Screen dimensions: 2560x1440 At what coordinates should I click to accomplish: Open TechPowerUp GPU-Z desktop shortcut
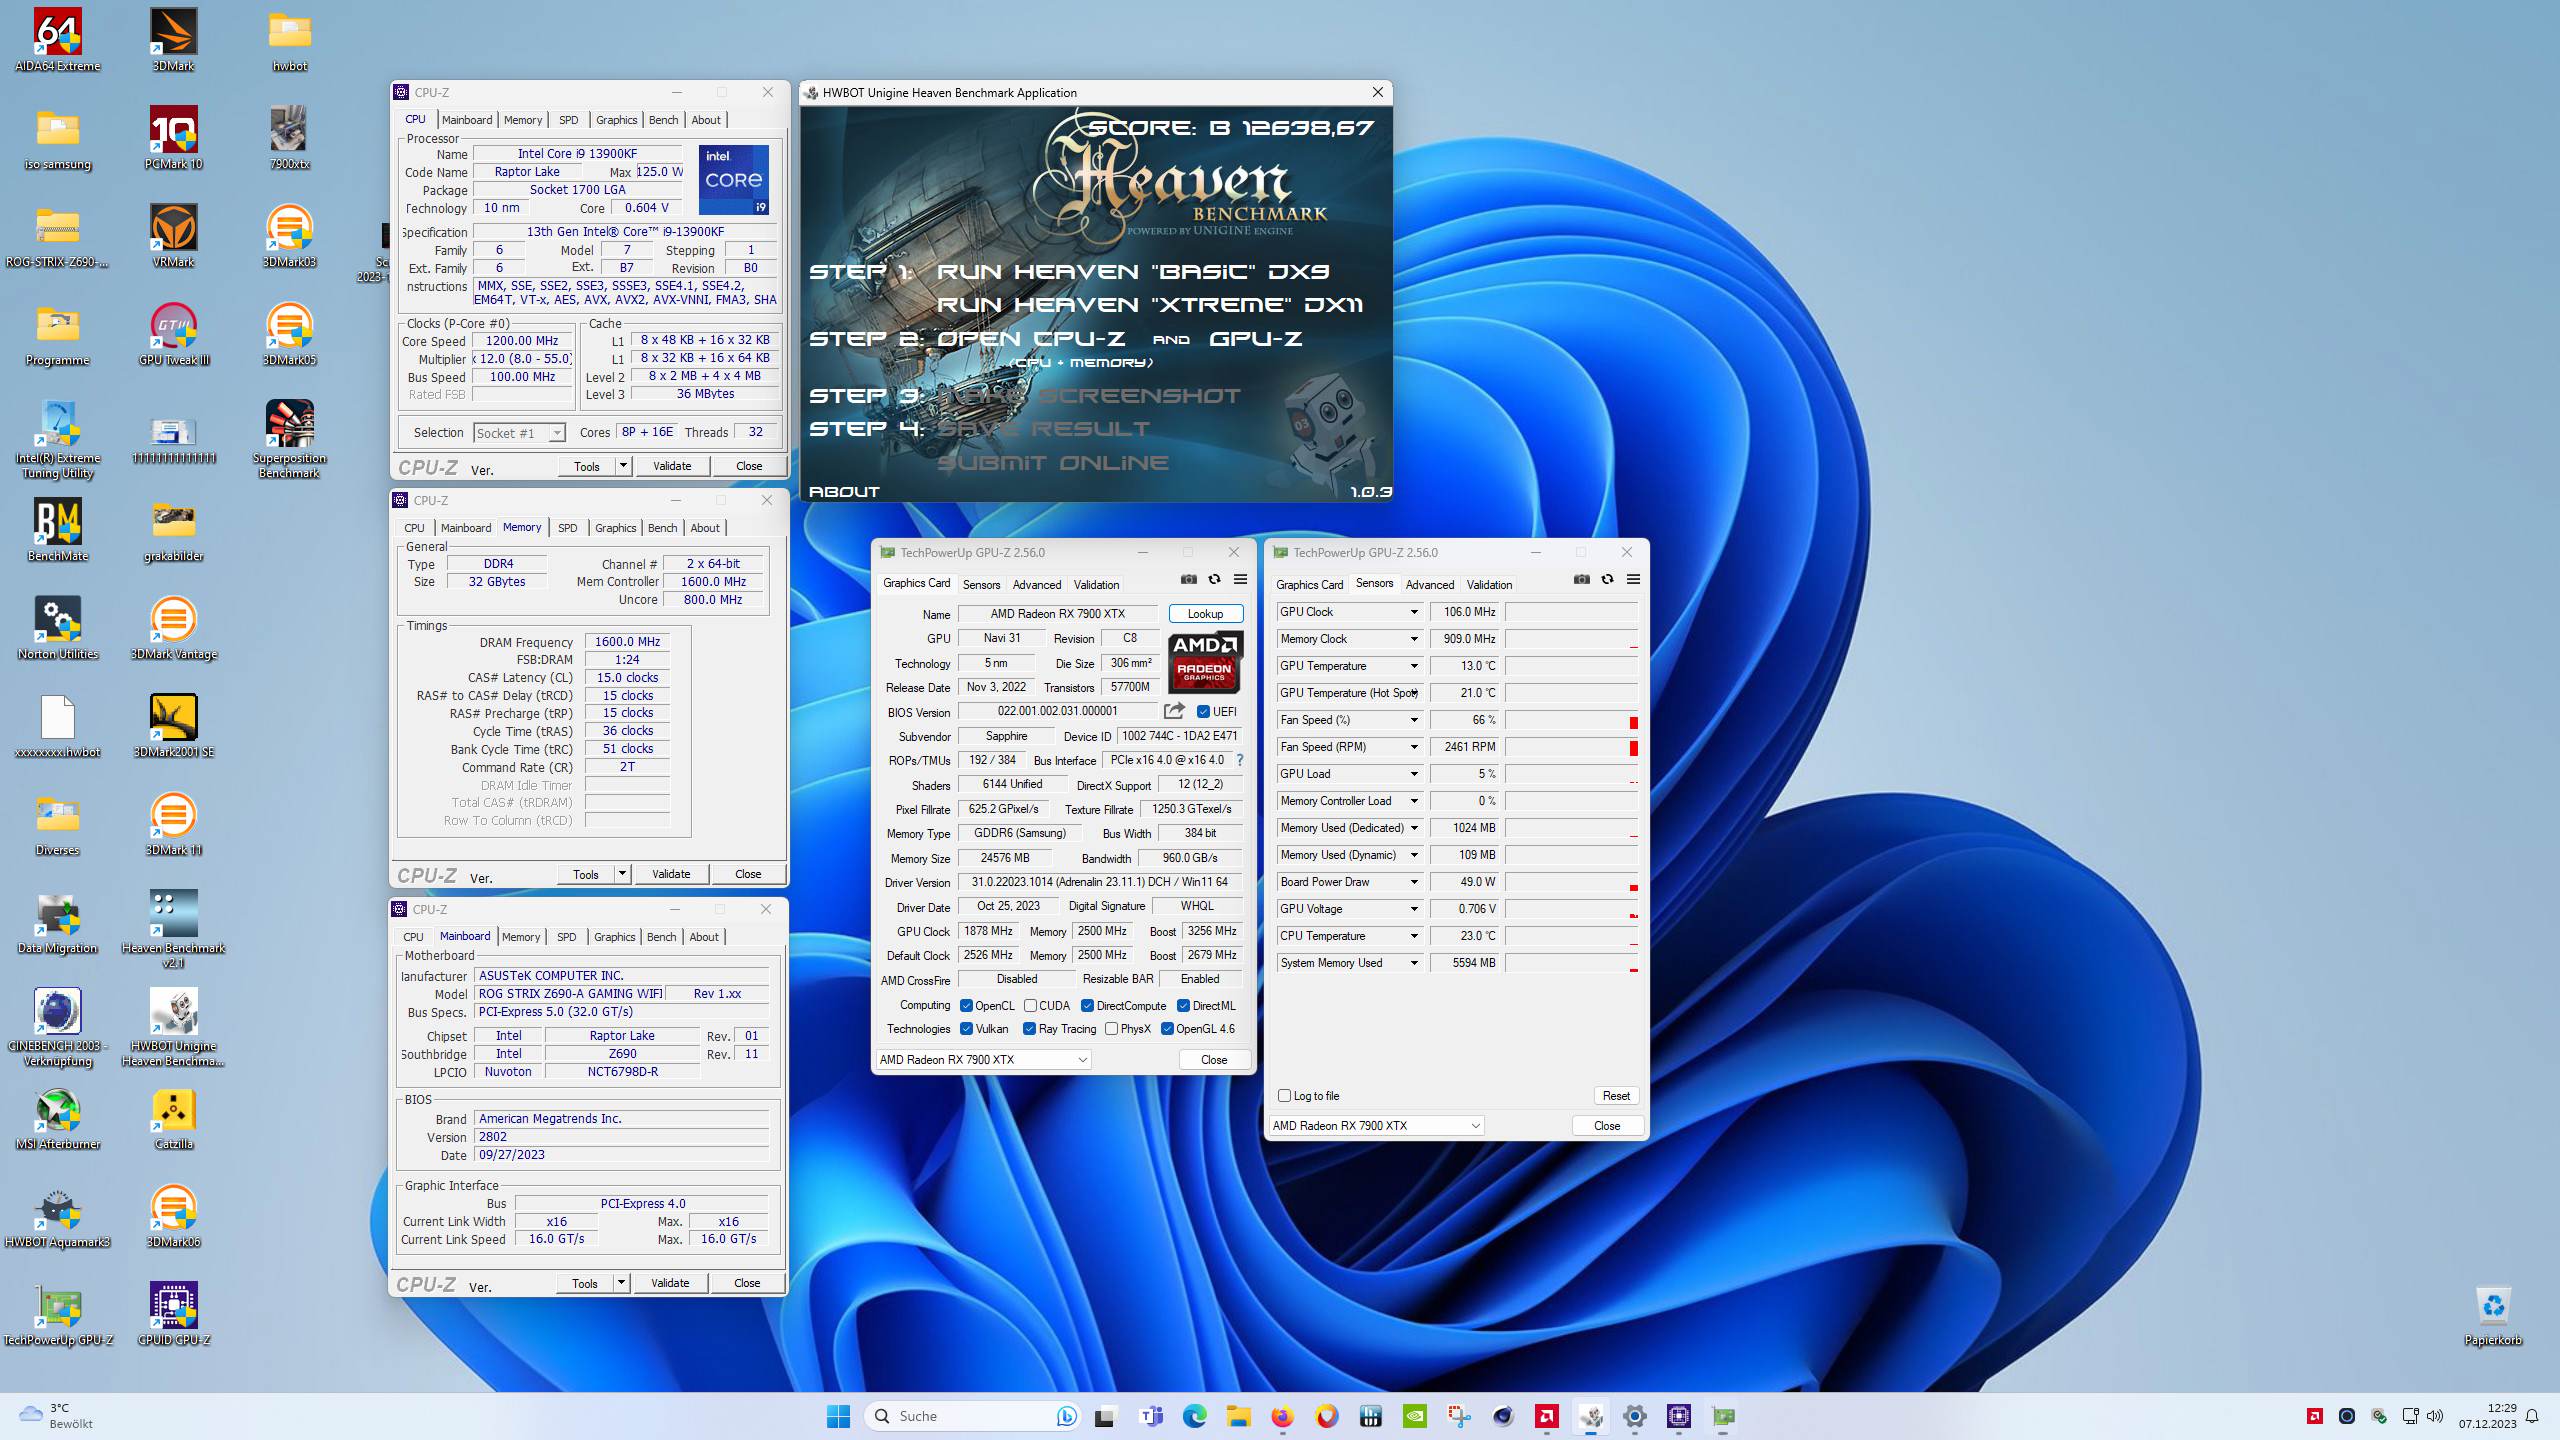[57, 1314]
